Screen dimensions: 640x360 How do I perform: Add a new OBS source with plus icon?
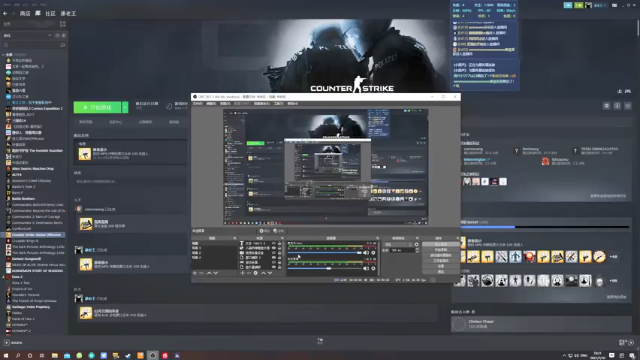[x=242, y=273]
